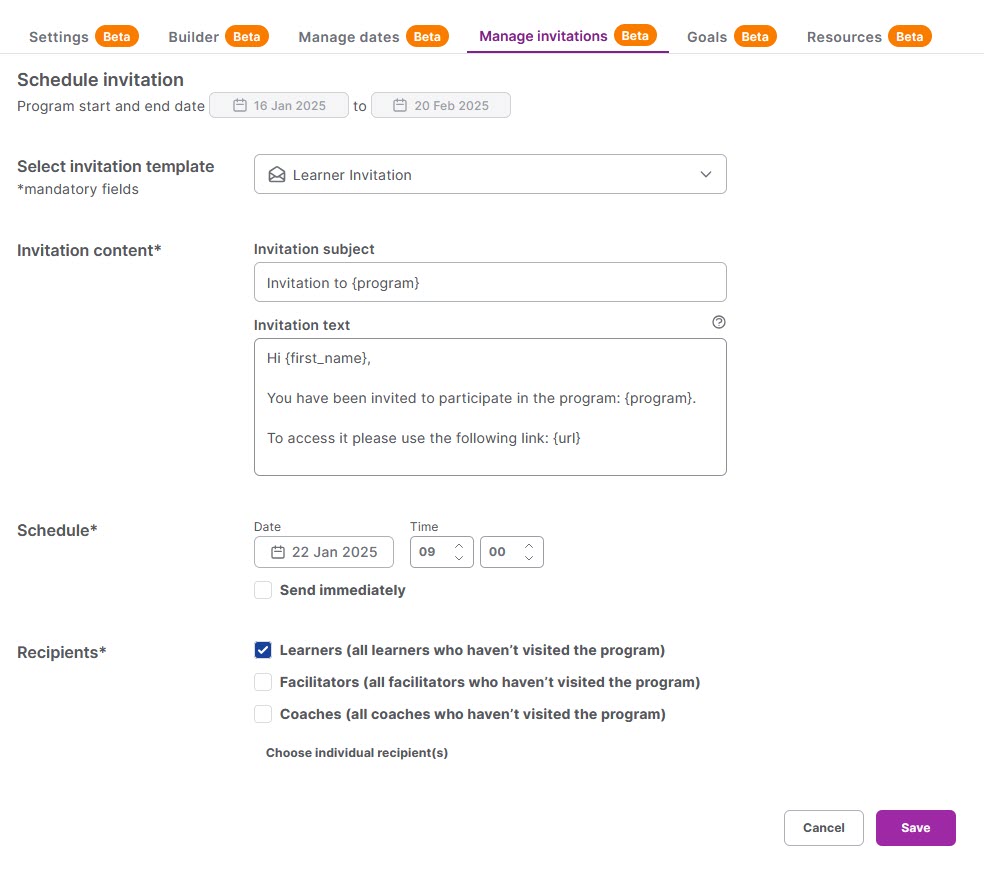Click calendar icon in program end date
The image size is (984, 869).
[400, 105]
